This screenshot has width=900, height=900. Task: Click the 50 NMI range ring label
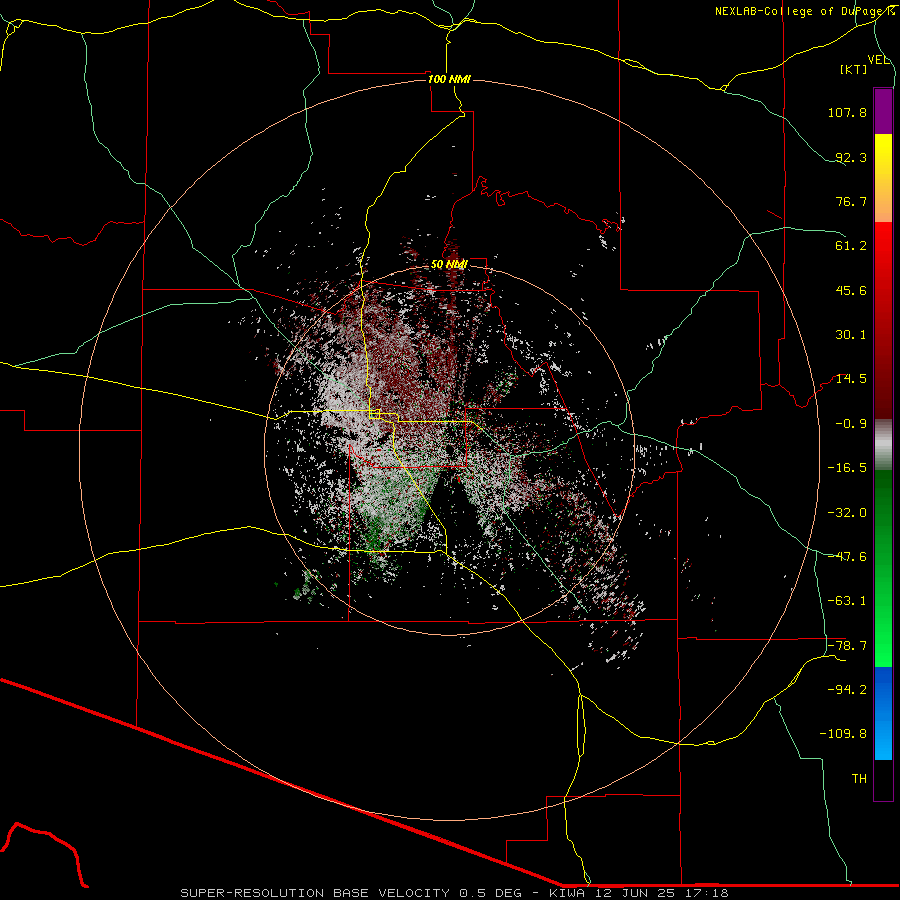pyautogui.click(x=449, y=265)
